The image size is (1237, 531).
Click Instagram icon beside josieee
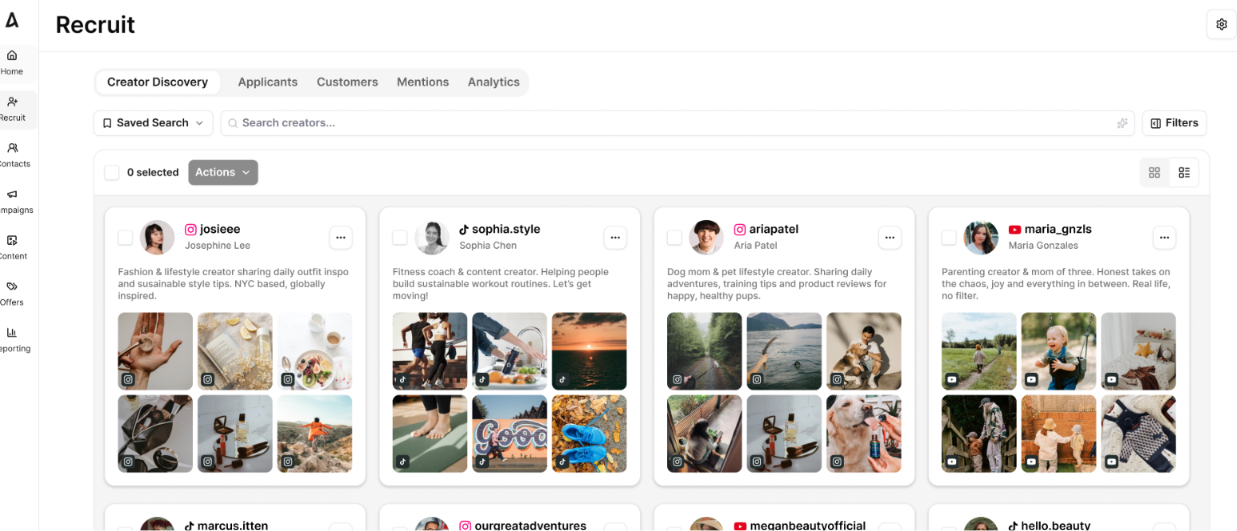190,229
